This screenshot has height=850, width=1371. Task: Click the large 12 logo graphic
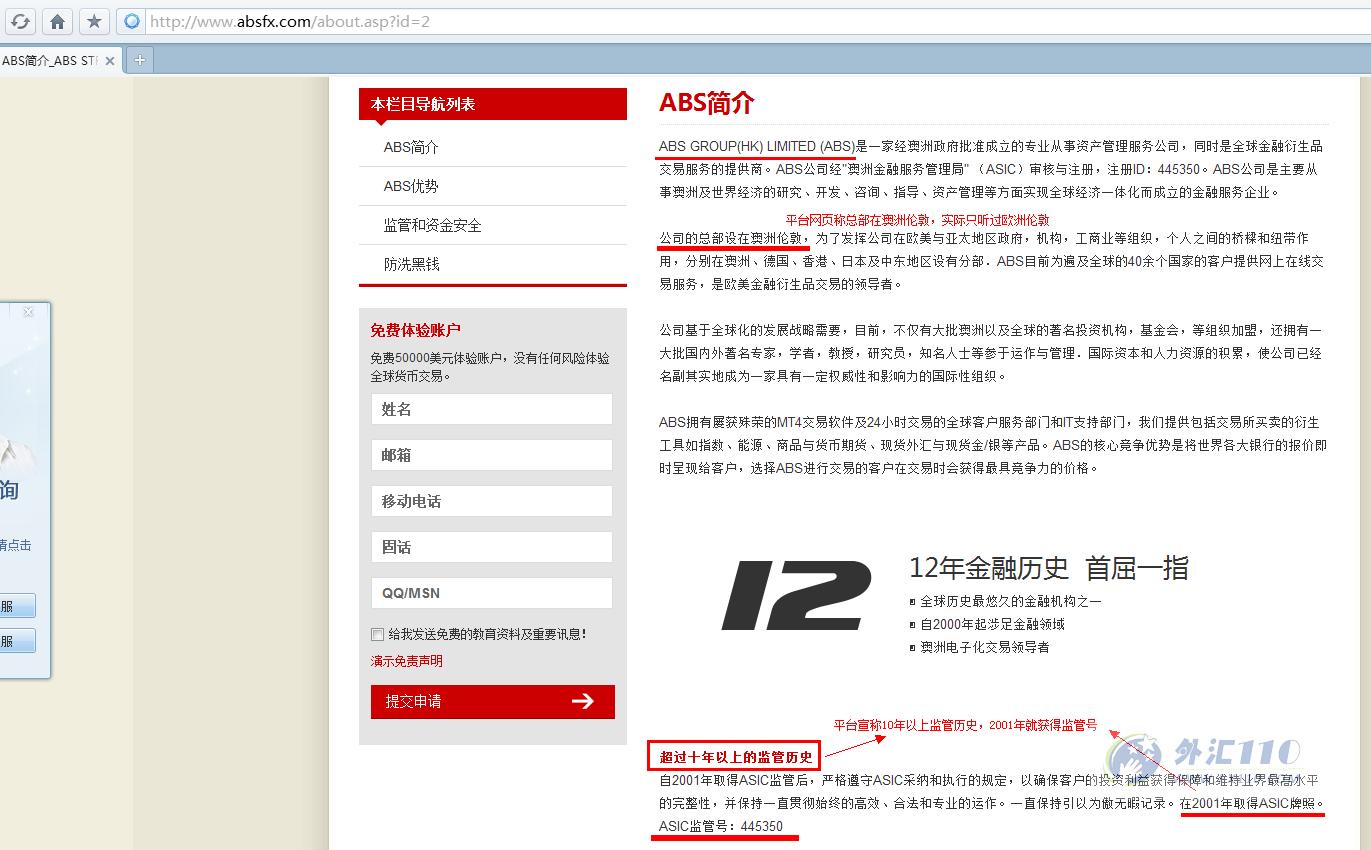pyautogui.click(x=797, y=595)
